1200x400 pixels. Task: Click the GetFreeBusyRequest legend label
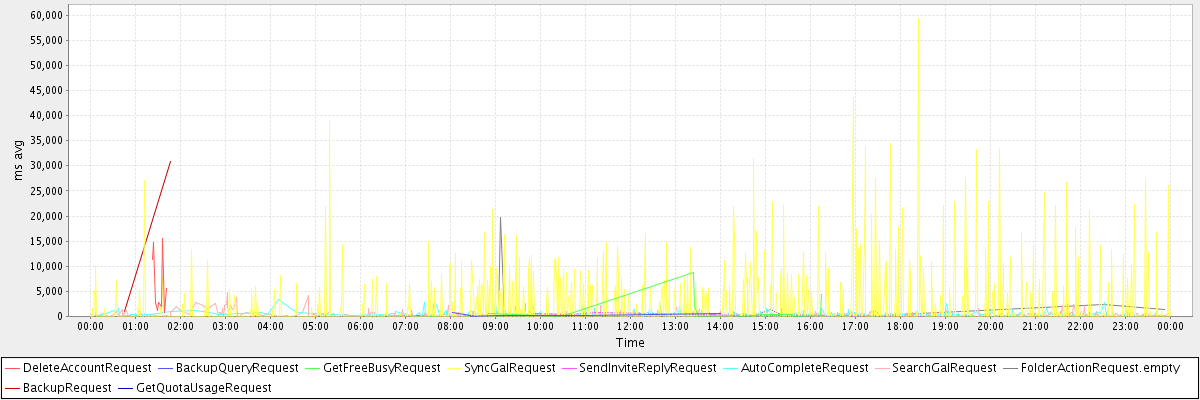(x=382, y=368)
